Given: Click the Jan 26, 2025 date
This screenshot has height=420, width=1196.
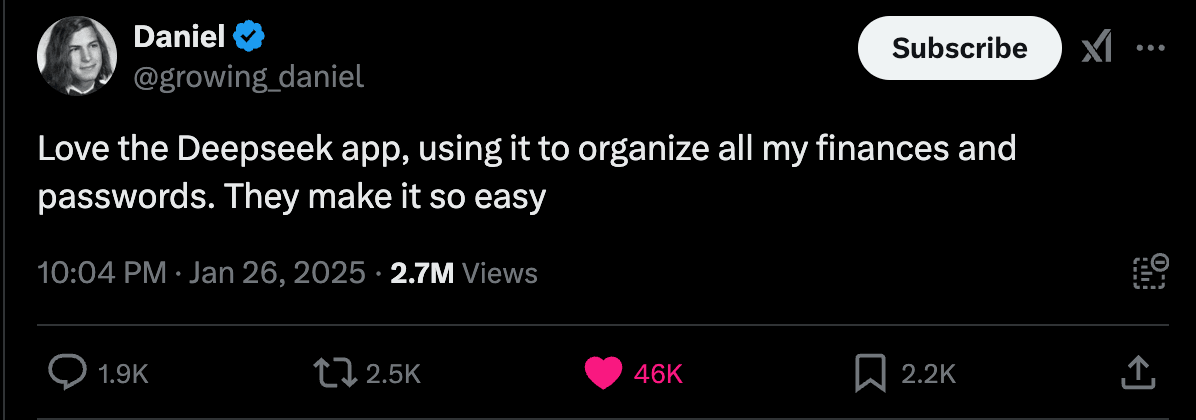Looking at the screenshot, I should 277,273.
